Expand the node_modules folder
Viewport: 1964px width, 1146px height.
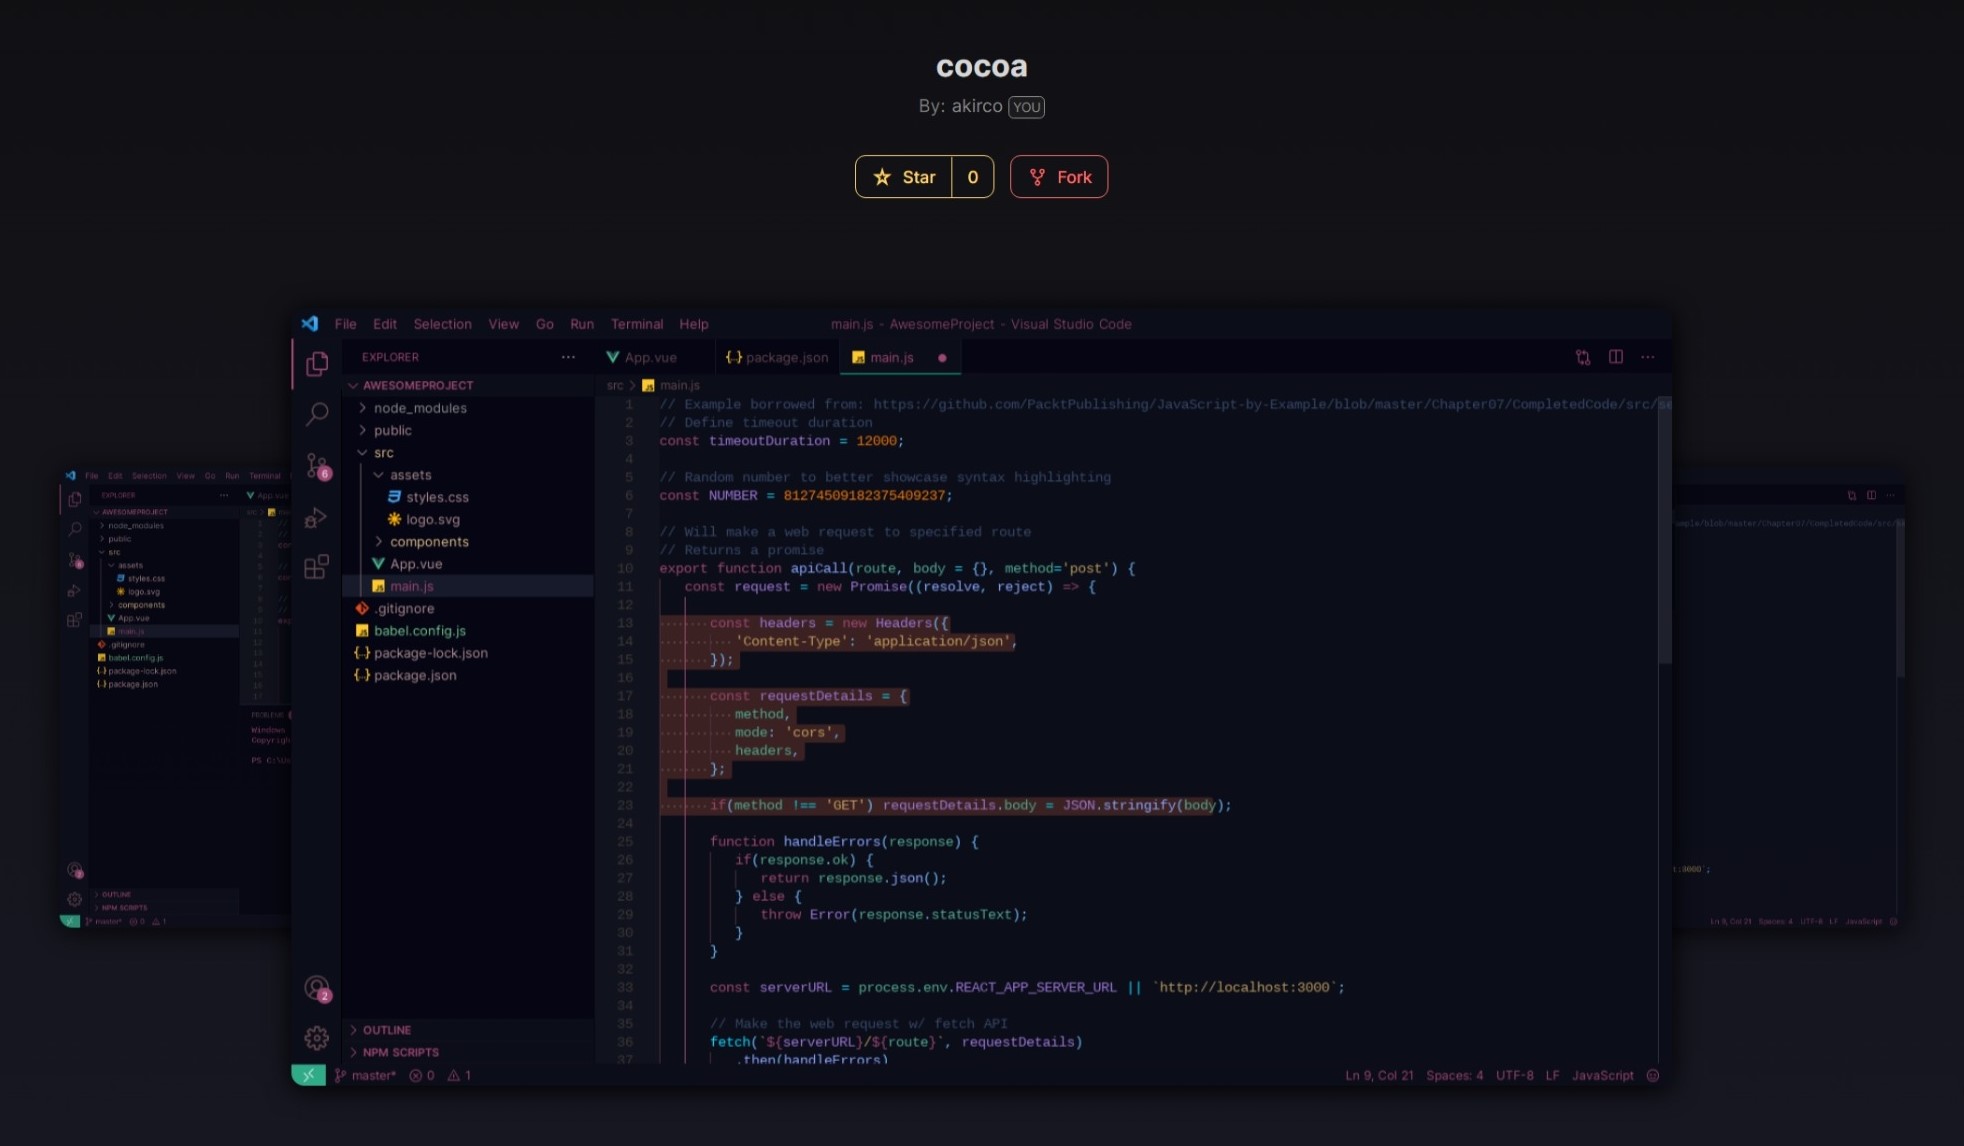(420, 408)
